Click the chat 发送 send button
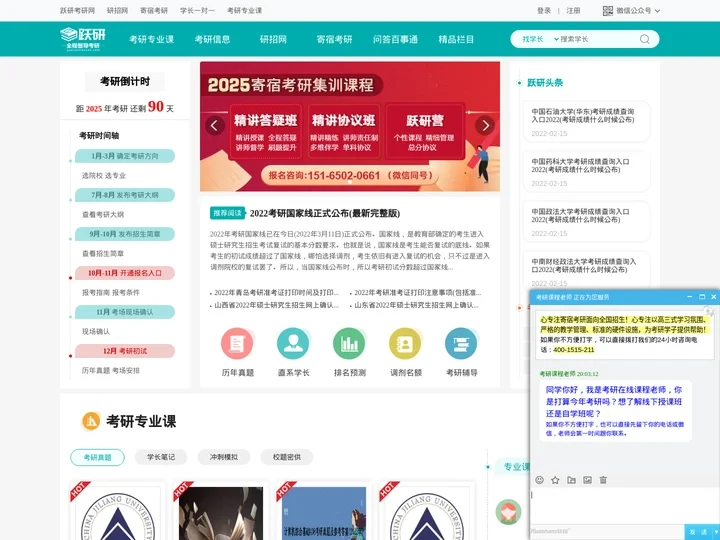Screen dimensions: 720x540 pos(698,532)
